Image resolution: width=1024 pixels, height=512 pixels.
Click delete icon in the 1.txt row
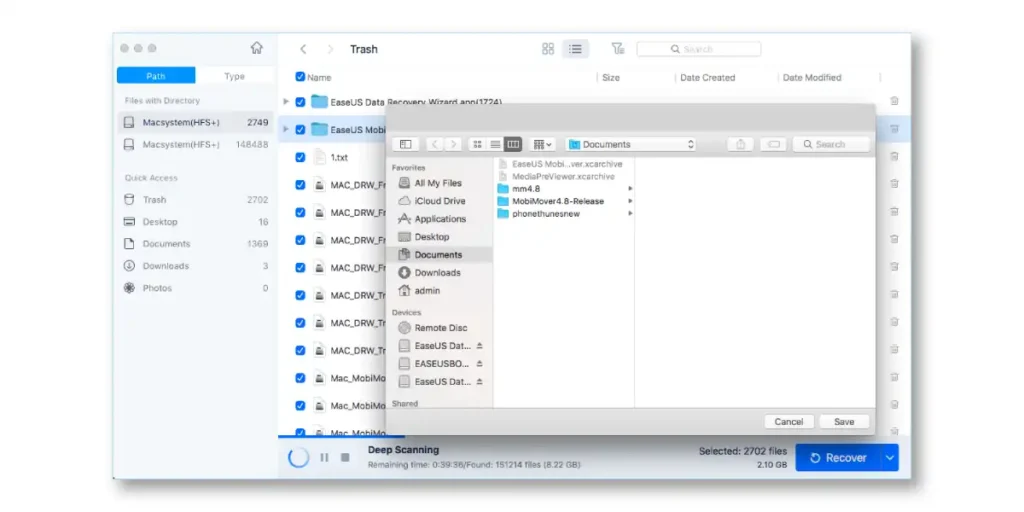tap(894, 157)
